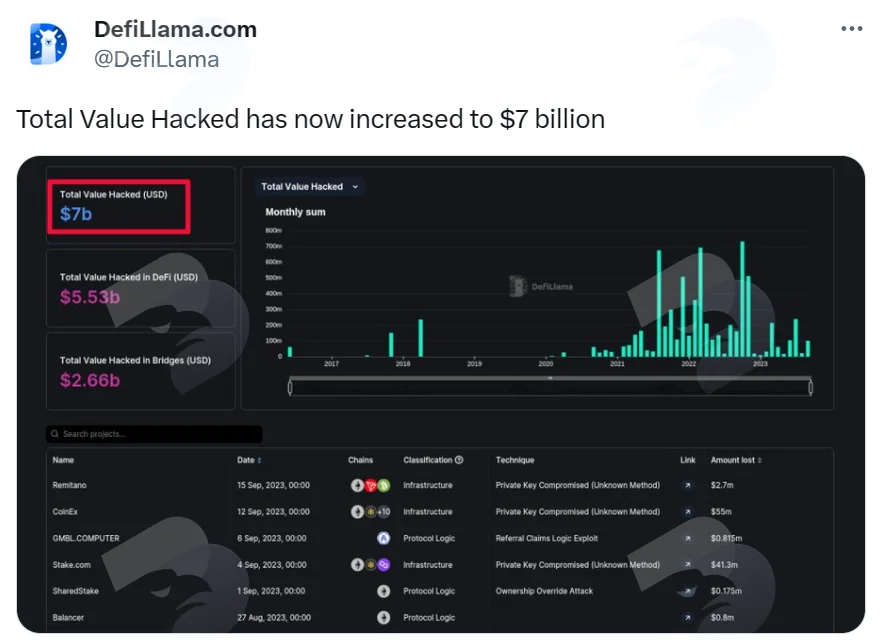Grab the right handle of chart range slider
This screenshot has height=640, width=882.
point(811,387)
